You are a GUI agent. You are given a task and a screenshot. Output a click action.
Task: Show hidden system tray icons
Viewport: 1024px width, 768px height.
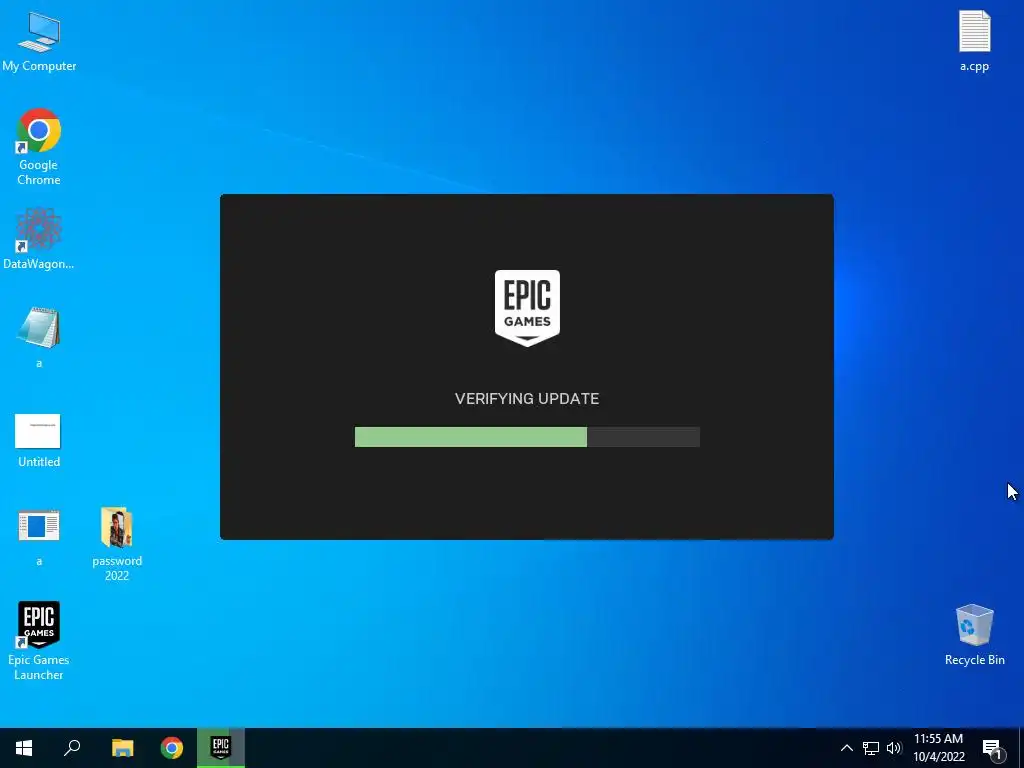[846, 748]
